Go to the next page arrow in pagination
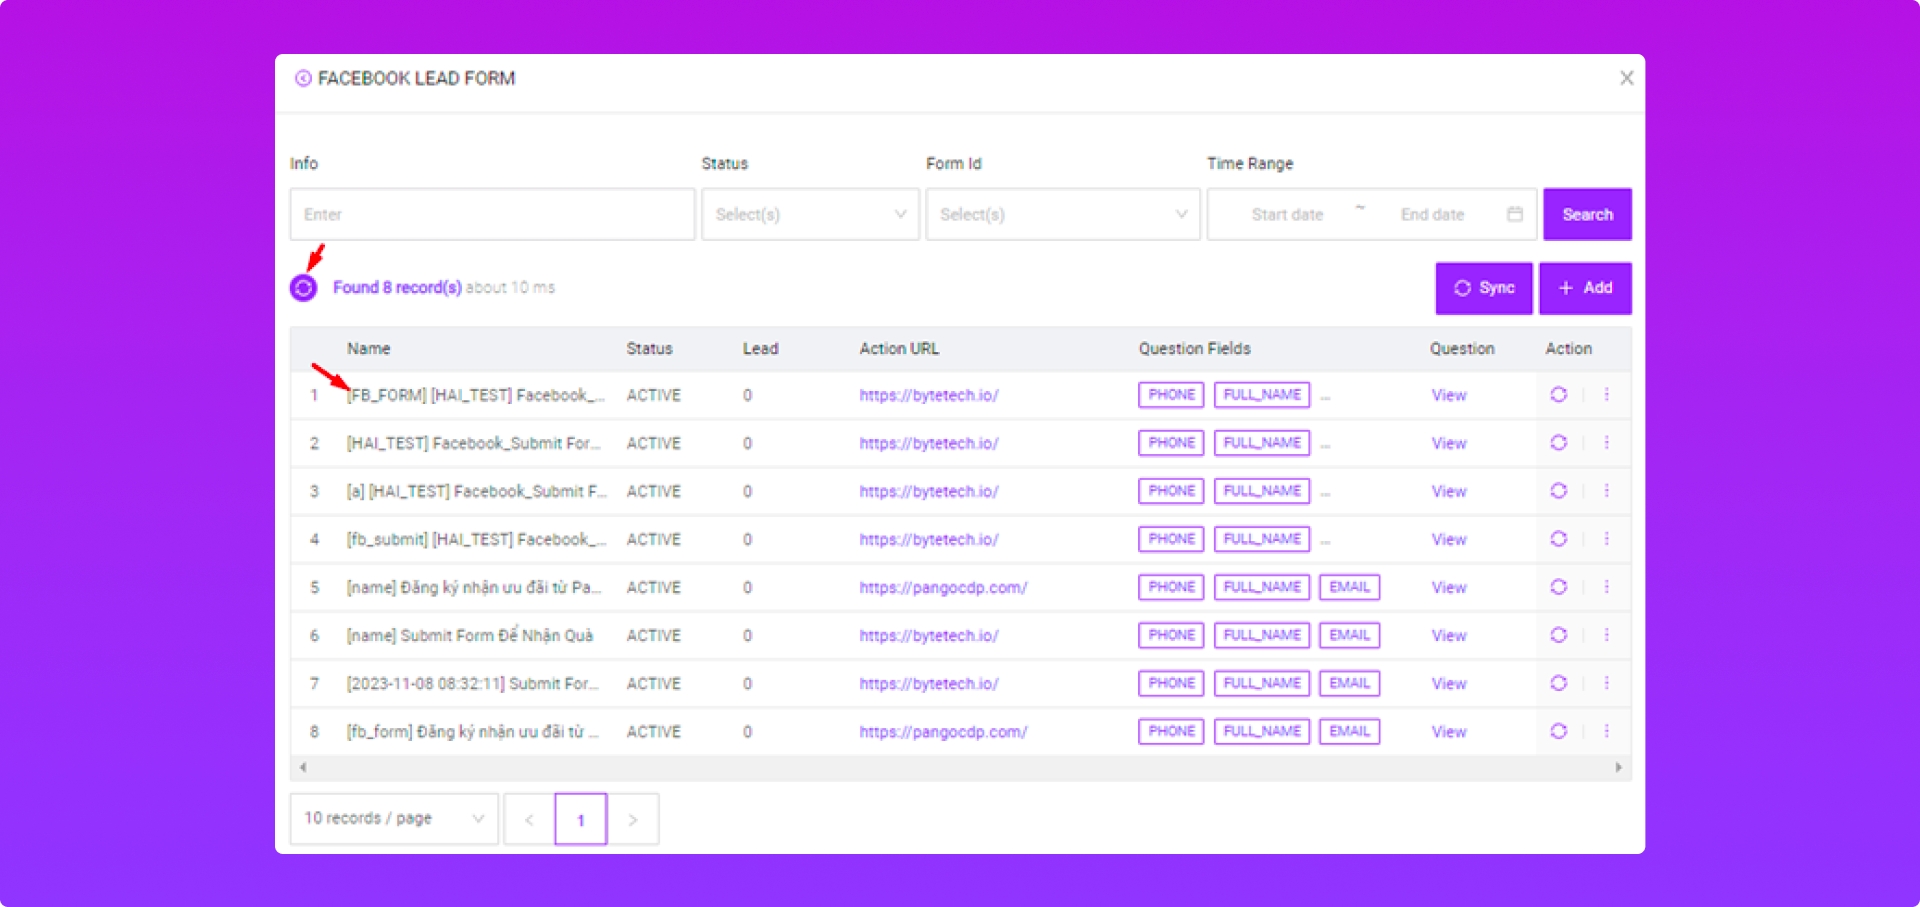1920x907 pixels. pos(632,819)
